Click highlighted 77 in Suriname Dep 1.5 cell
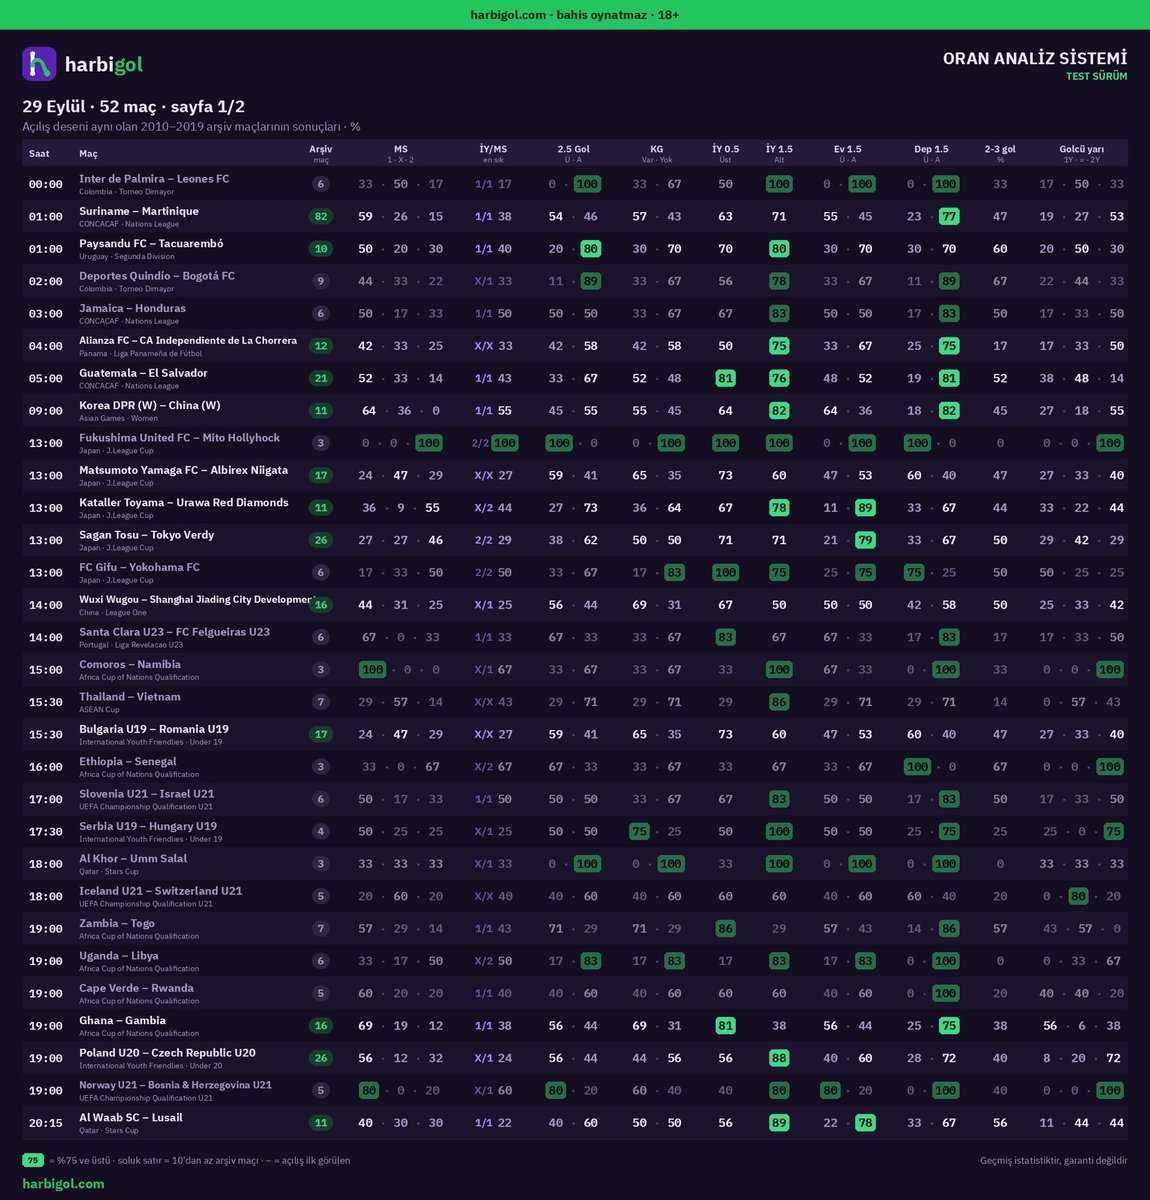1150x1200 pixels. coord(949,217)
